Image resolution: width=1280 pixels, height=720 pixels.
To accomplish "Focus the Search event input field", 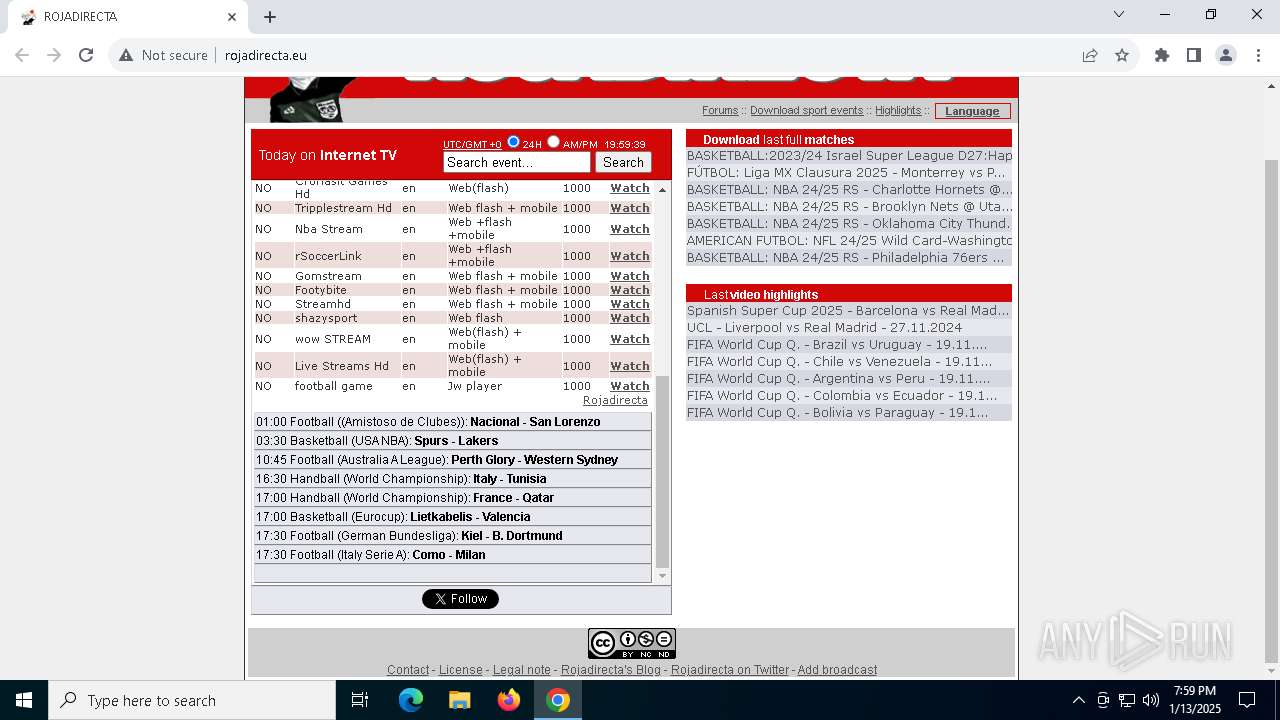I will tap(517, 162).
